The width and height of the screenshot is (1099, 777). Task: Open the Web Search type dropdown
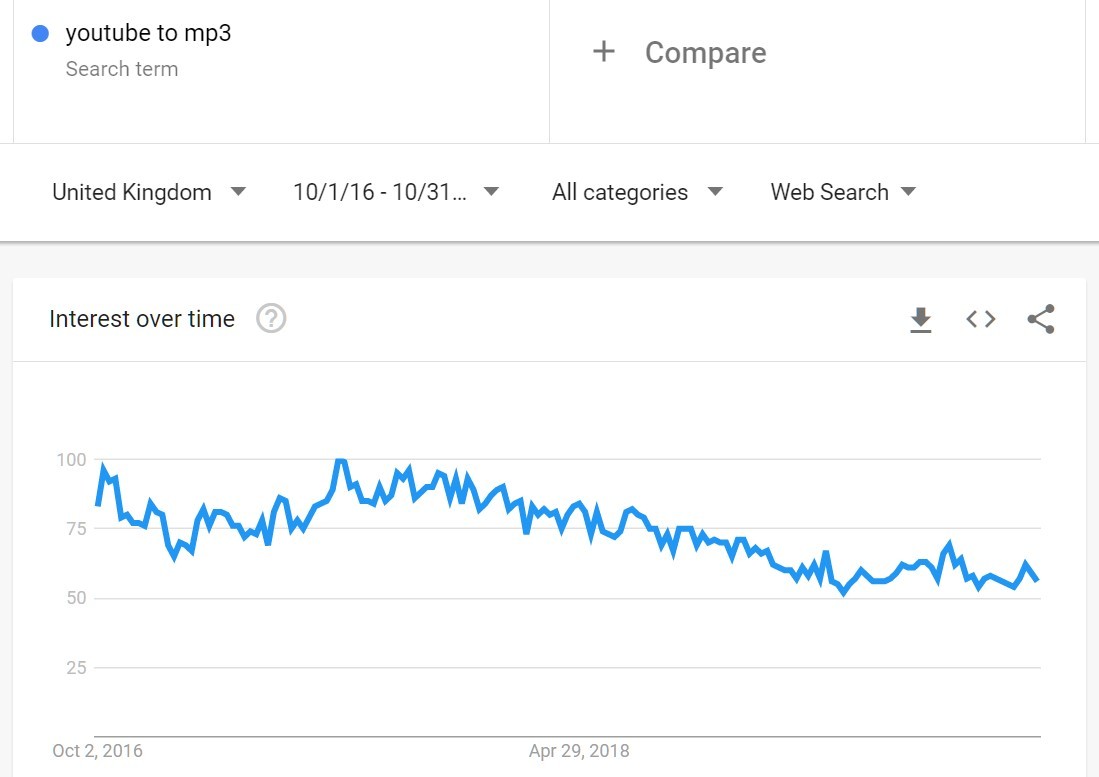829,192
